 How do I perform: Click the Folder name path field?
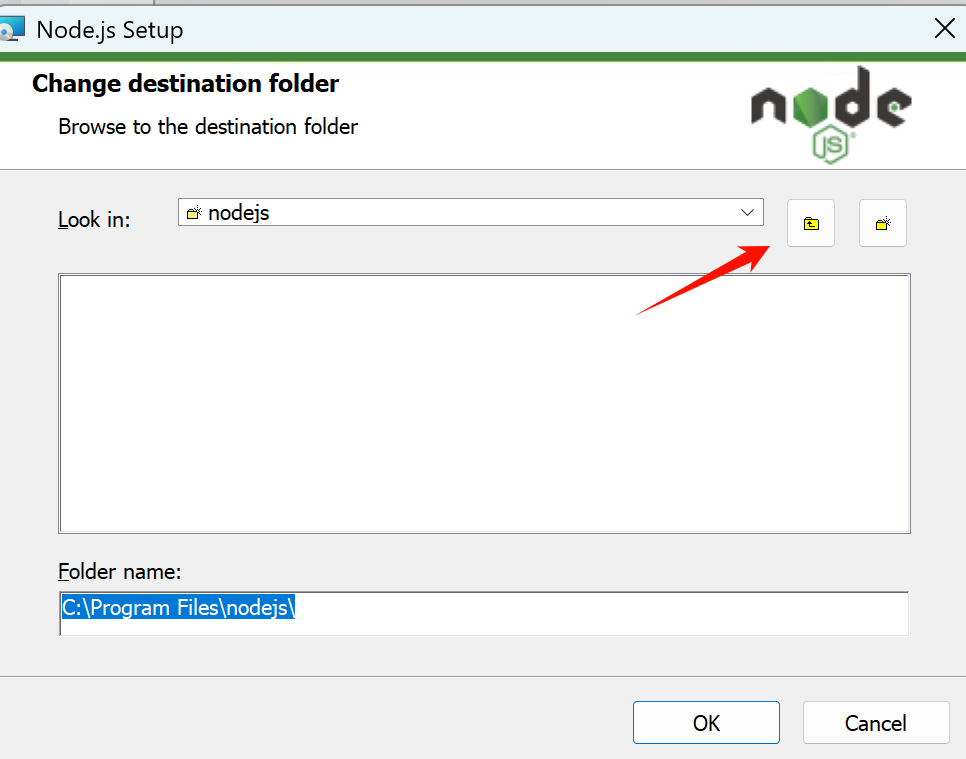coord(484,613)
